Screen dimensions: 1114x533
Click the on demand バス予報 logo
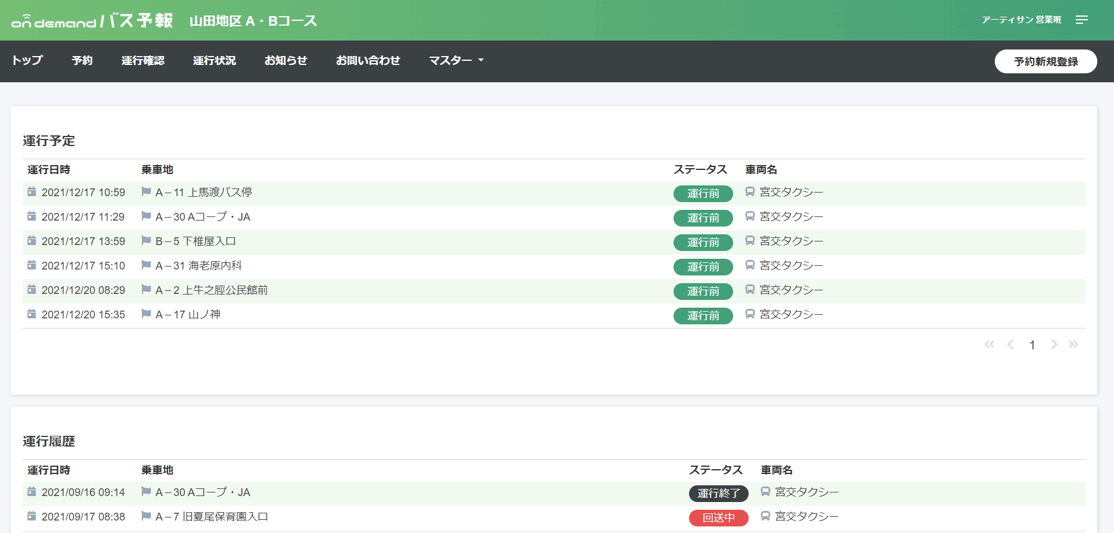(x=92, y=21)
